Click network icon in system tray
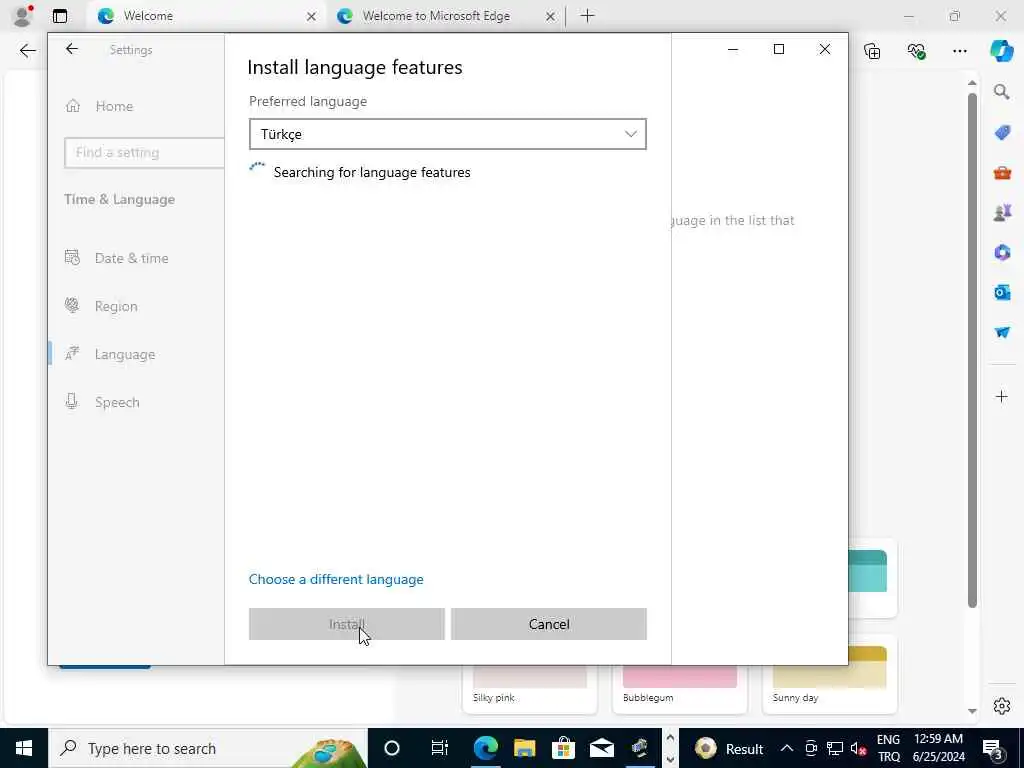Image resolution: width=1024 pixels, height=768 pixels. 835,748
